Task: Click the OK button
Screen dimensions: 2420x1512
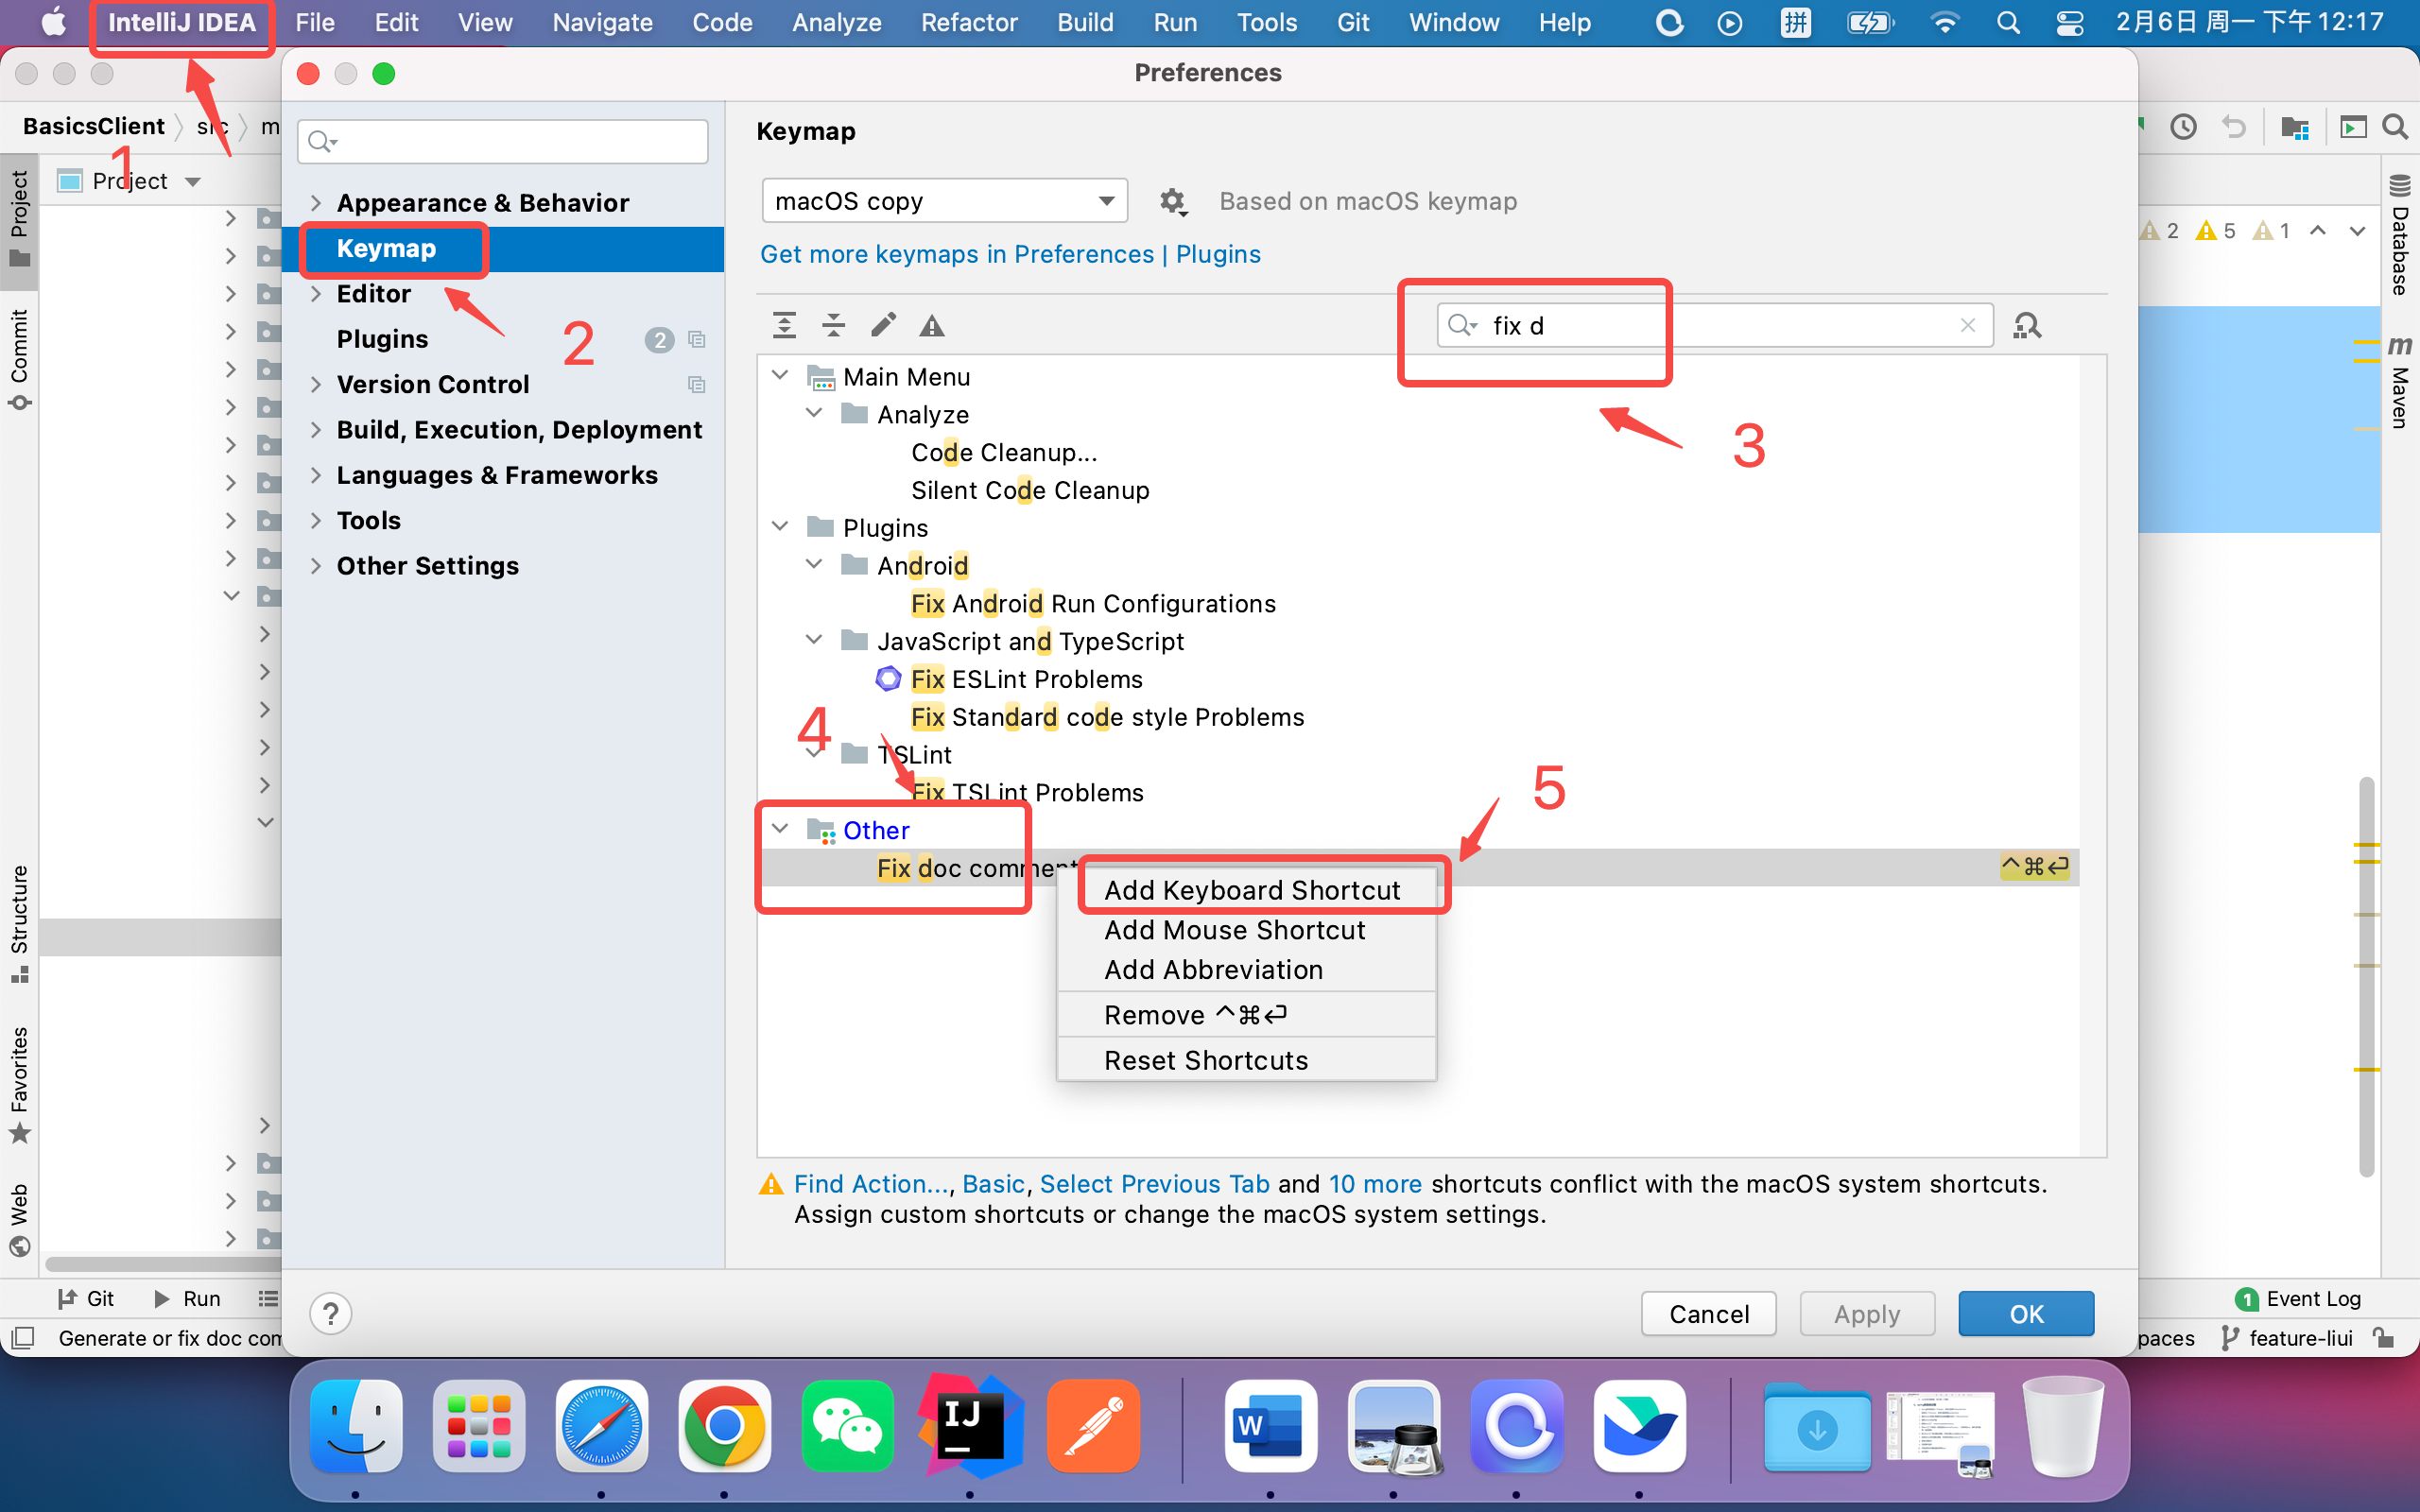Action: click(2025, 1313)
